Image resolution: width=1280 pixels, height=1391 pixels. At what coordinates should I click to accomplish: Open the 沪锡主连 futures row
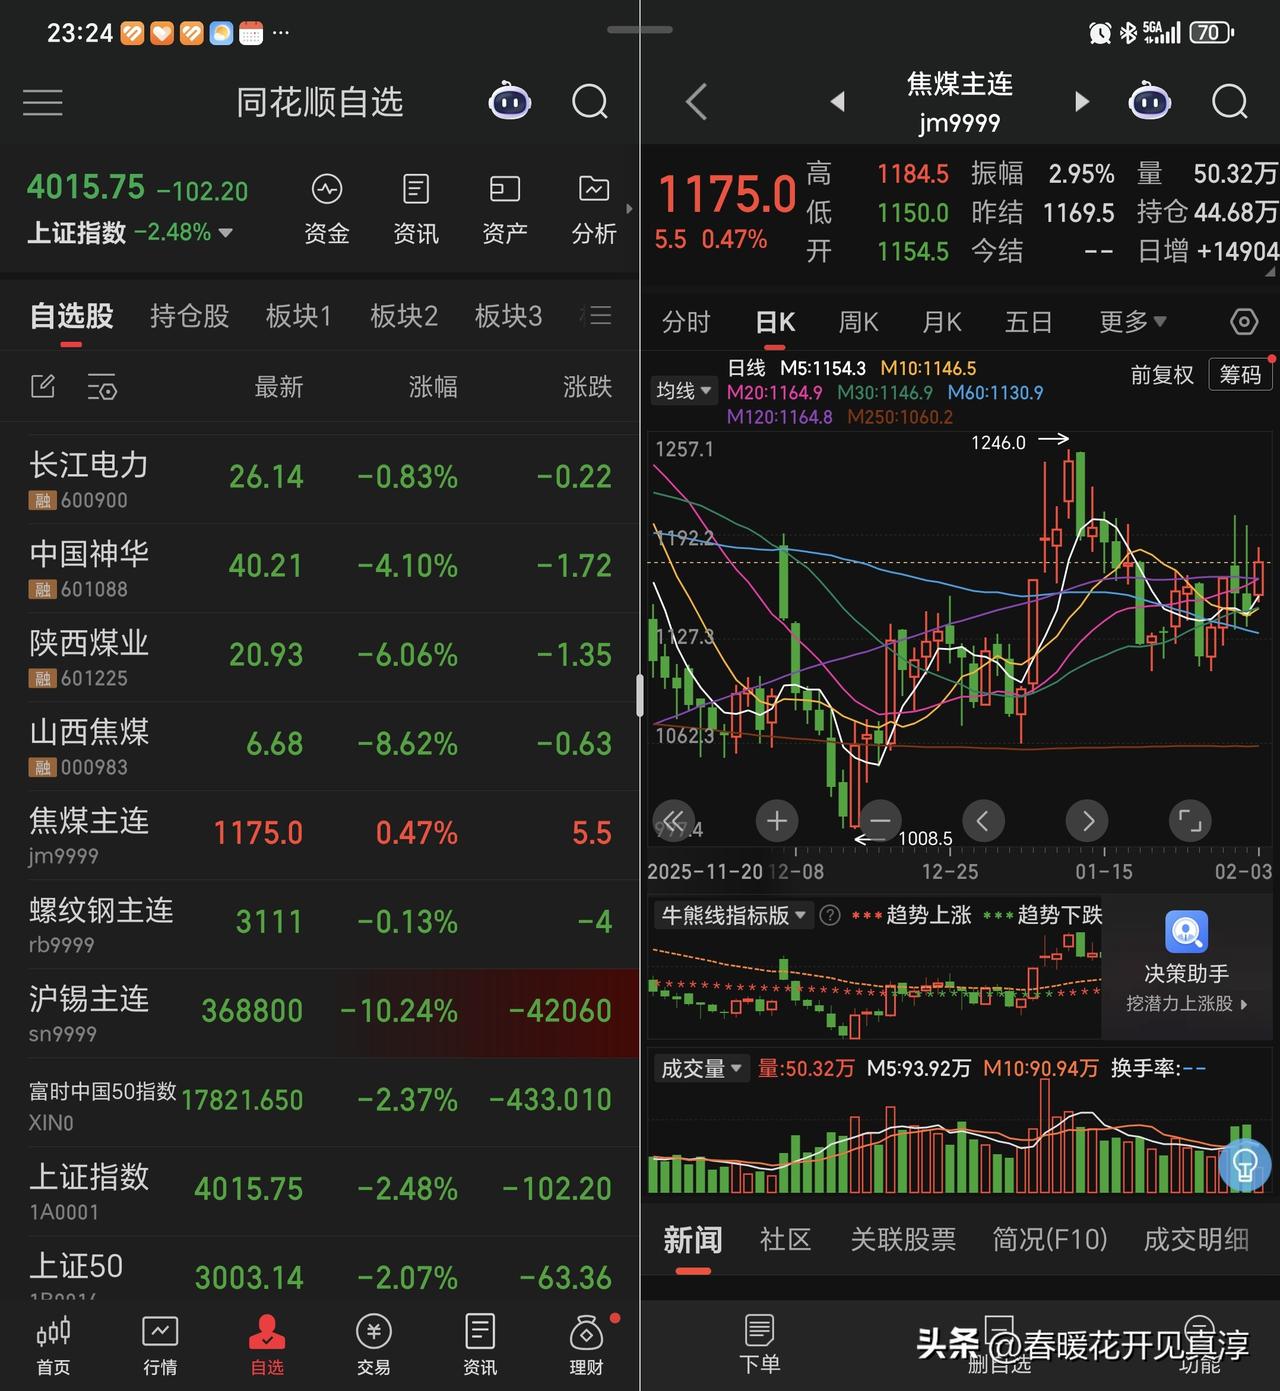(319, 1013)
